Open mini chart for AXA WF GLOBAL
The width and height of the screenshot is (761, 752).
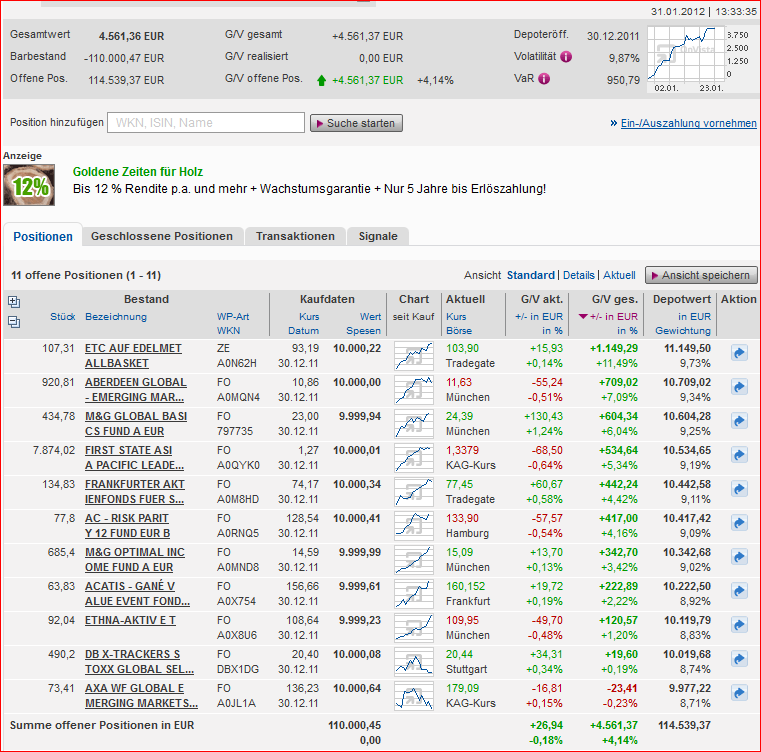tap(414, 696)
